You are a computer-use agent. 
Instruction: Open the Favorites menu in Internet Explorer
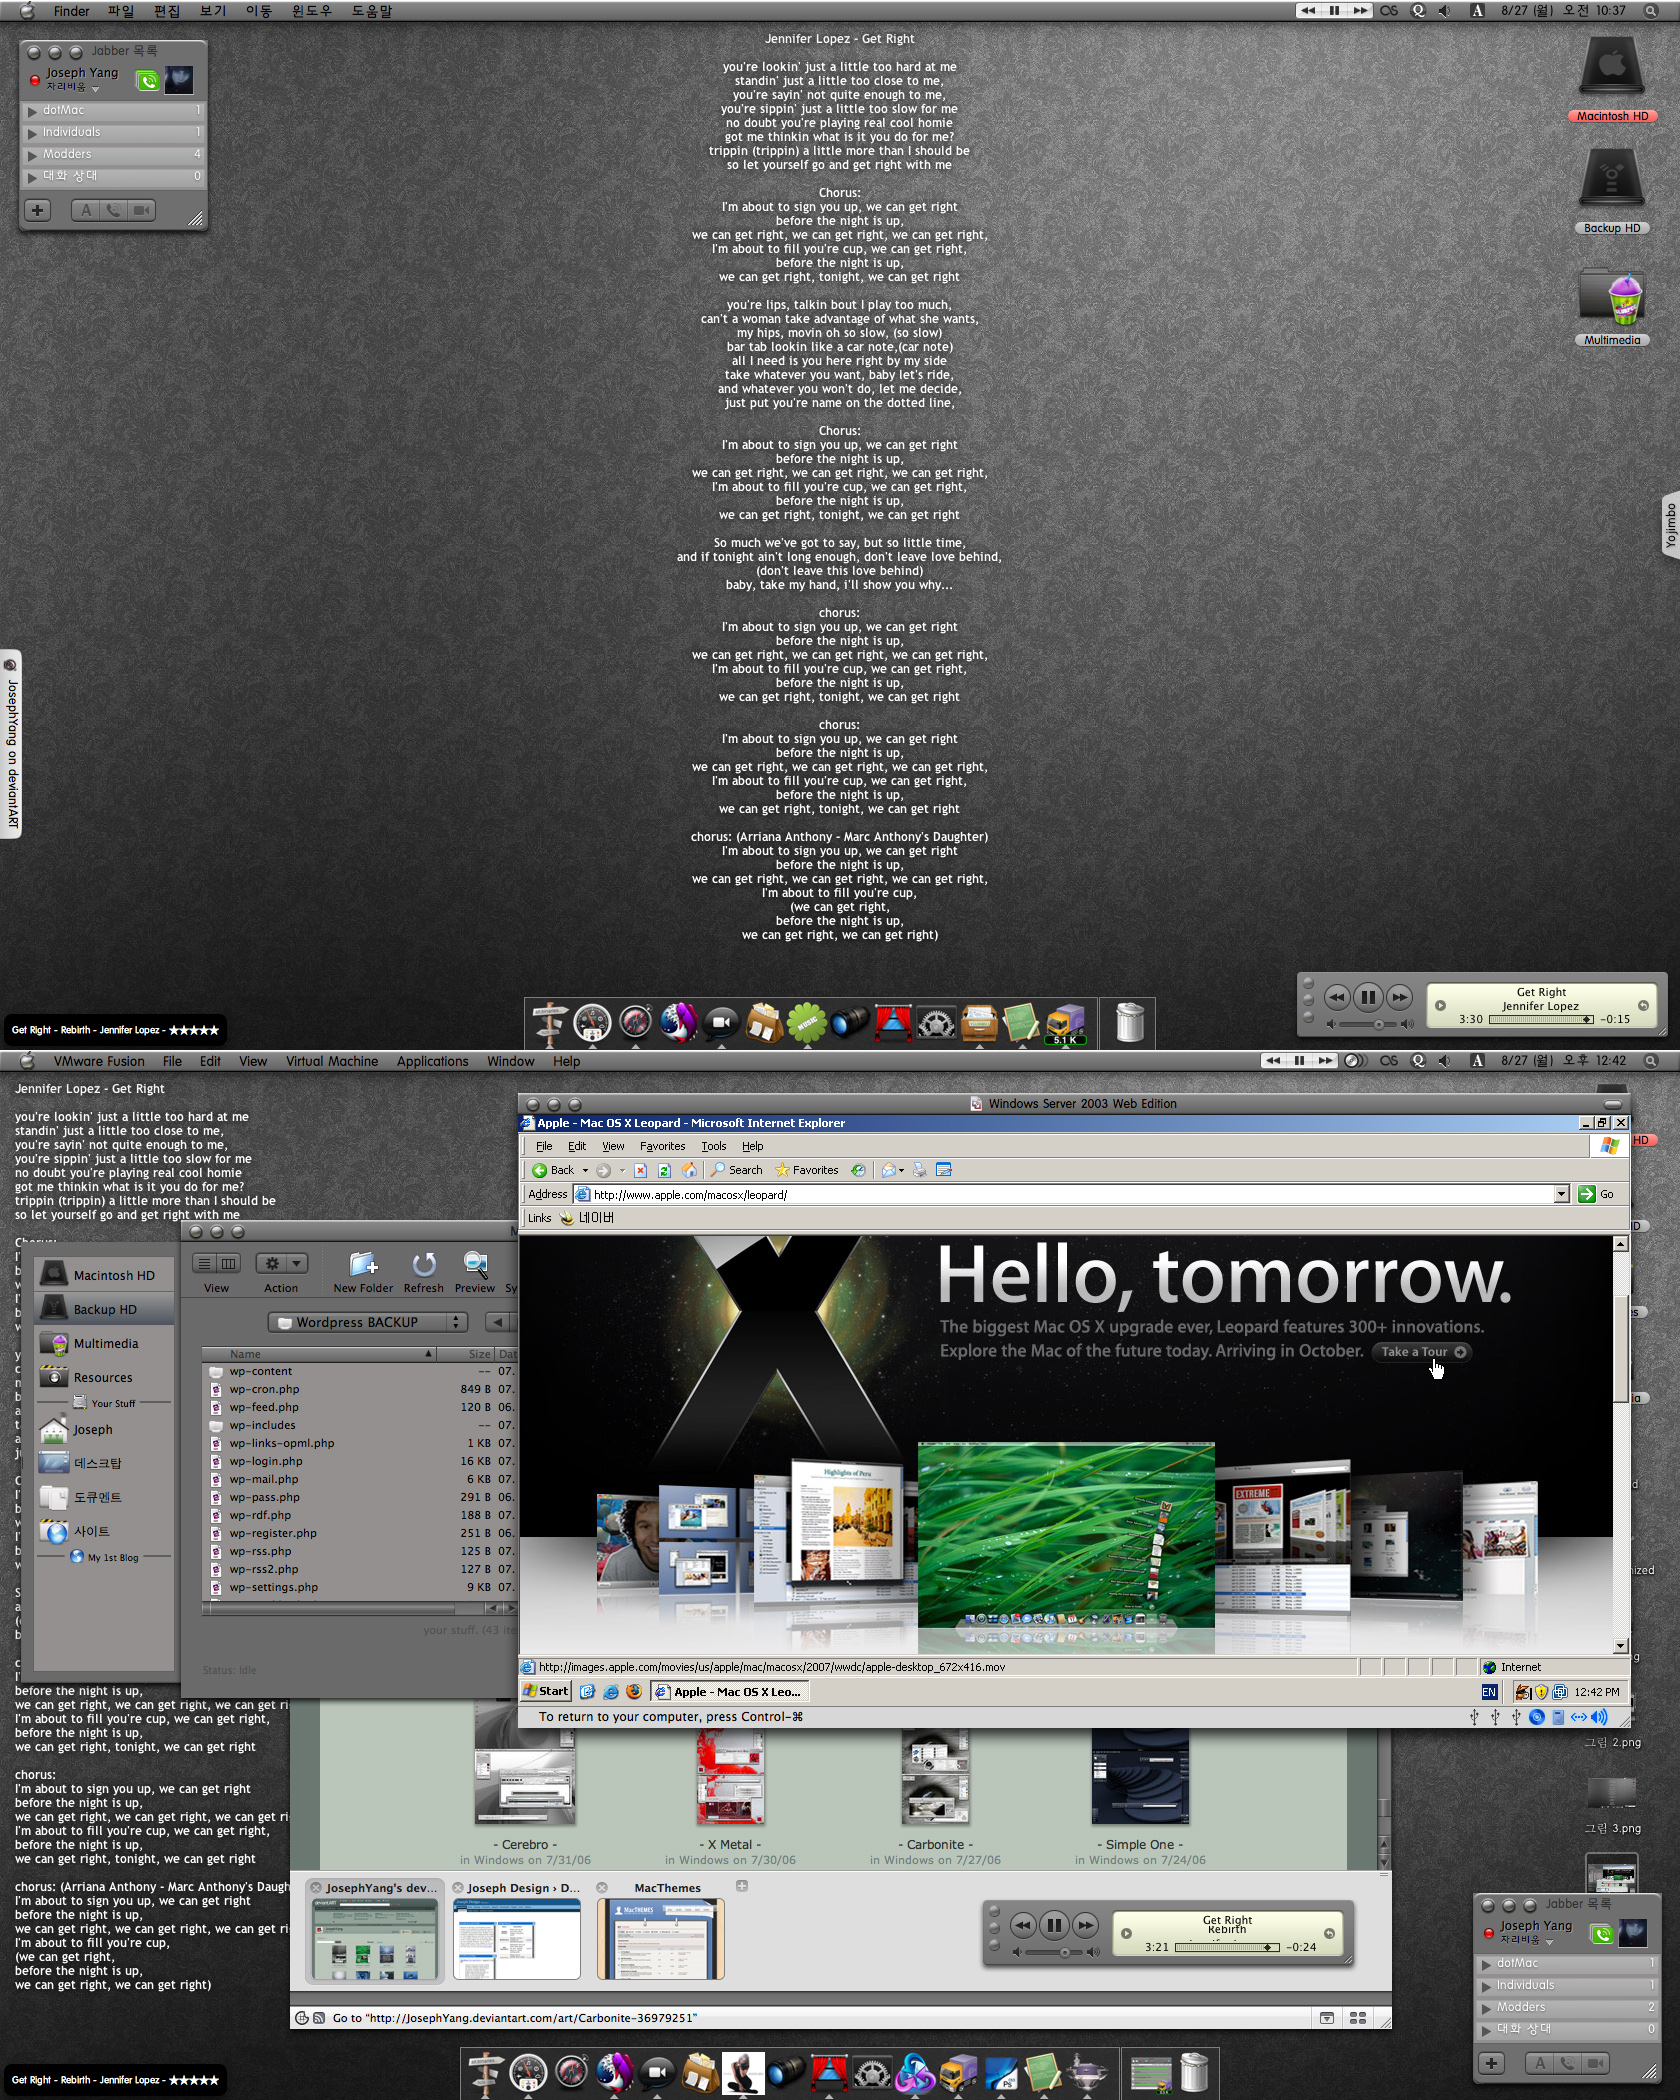[x=662, y=1146]
